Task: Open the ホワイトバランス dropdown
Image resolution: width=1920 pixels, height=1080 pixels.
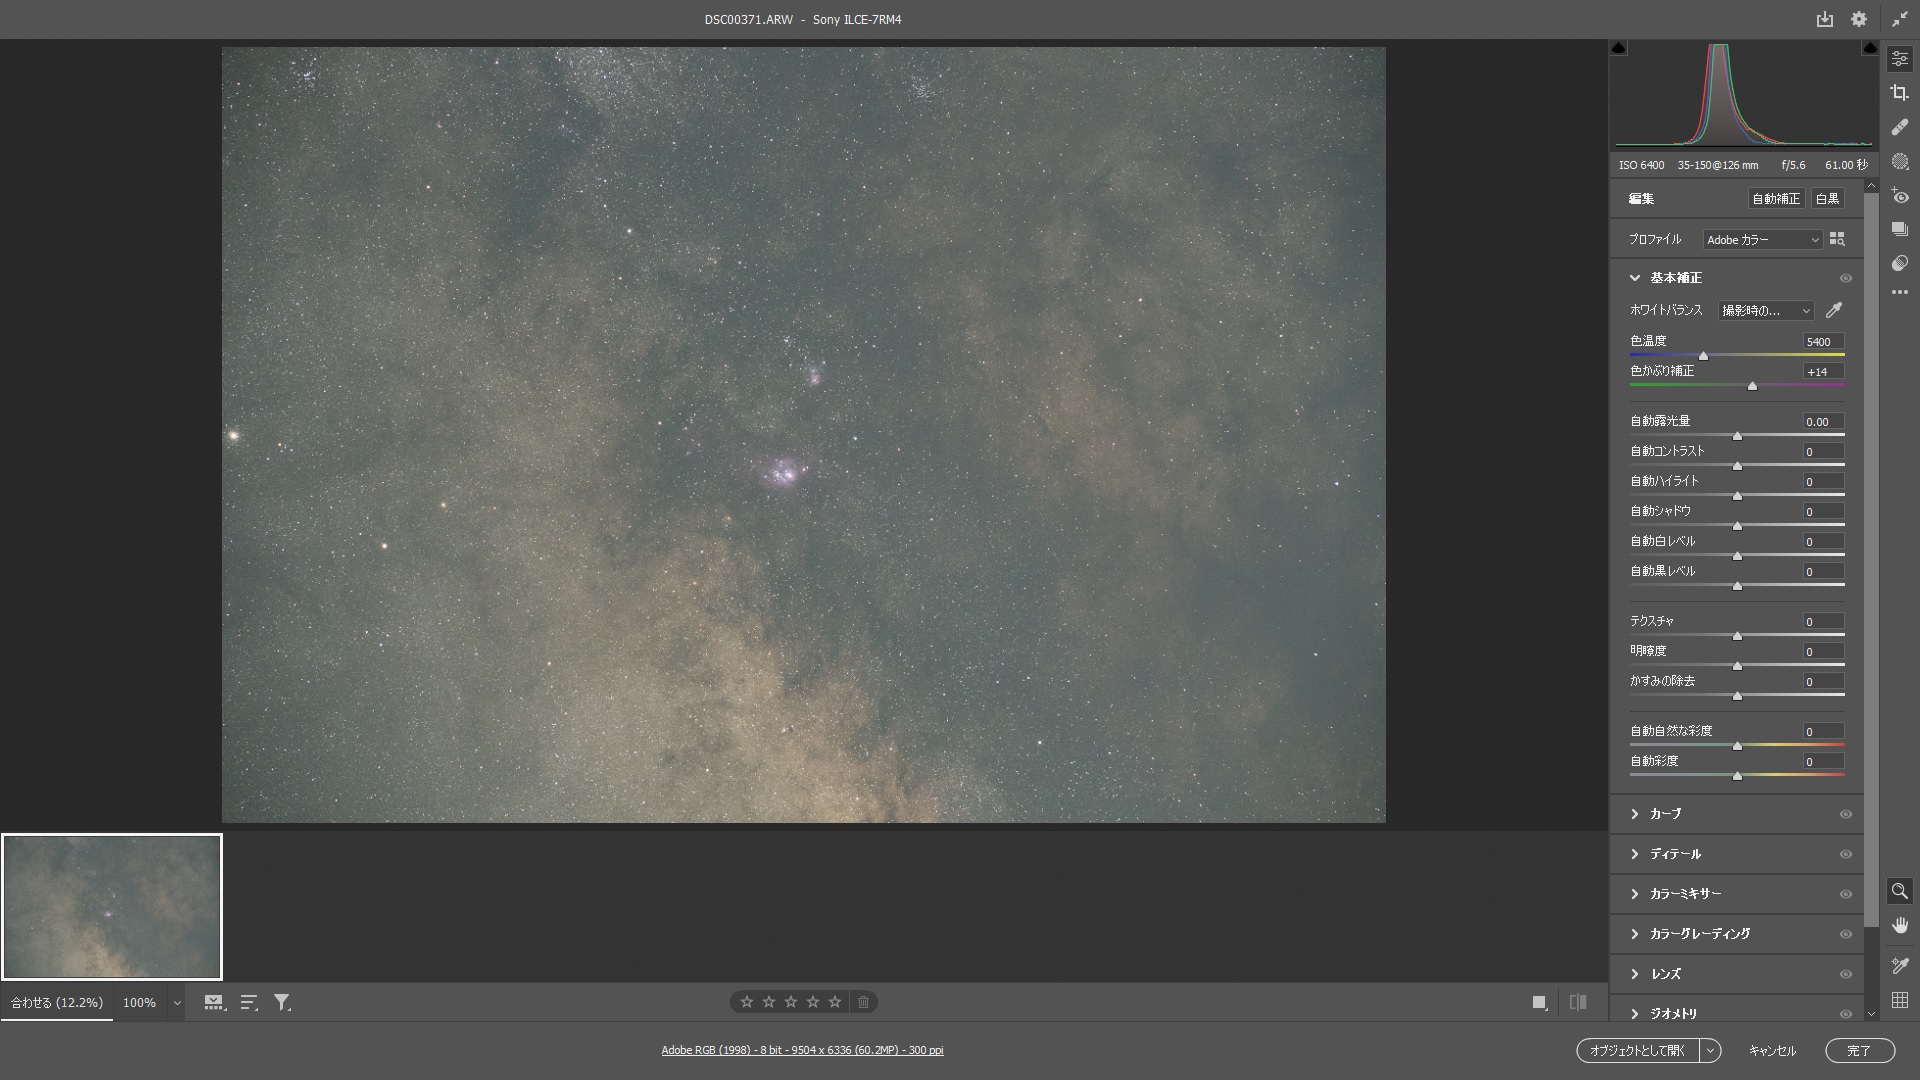Action: (x=1765, y=311)
